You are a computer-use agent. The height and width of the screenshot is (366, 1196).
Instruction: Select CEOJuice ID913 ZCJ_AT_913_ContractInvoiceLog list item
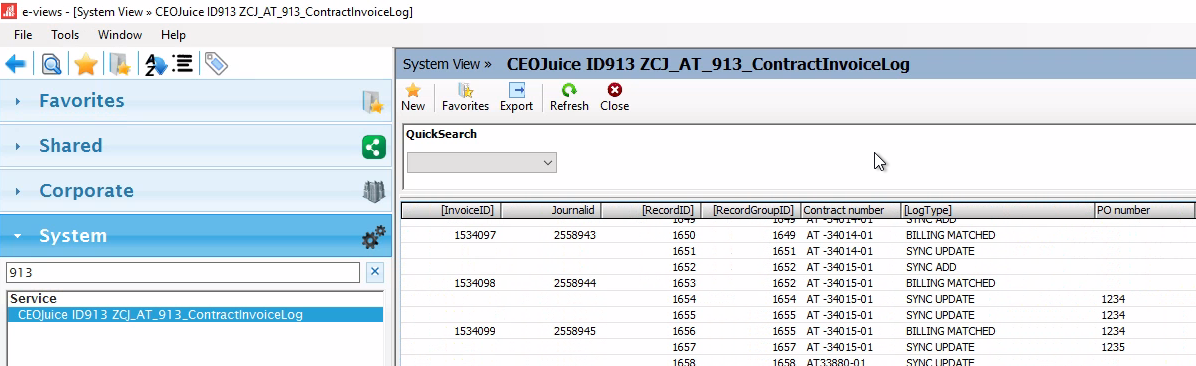coord(195,314)
